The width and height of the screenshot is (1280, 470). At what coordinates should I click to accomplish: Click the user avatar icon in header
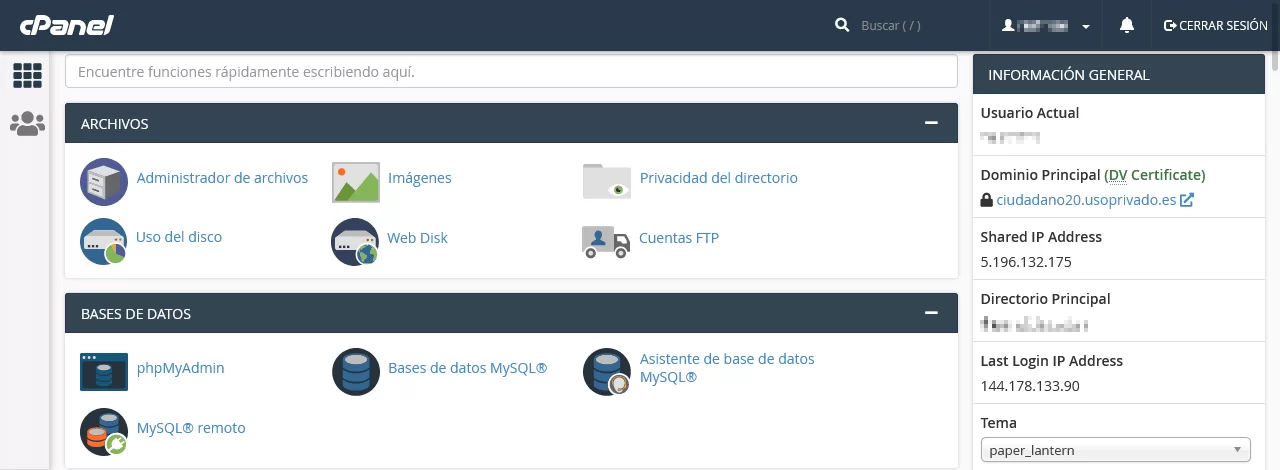tap(1008, 26)
